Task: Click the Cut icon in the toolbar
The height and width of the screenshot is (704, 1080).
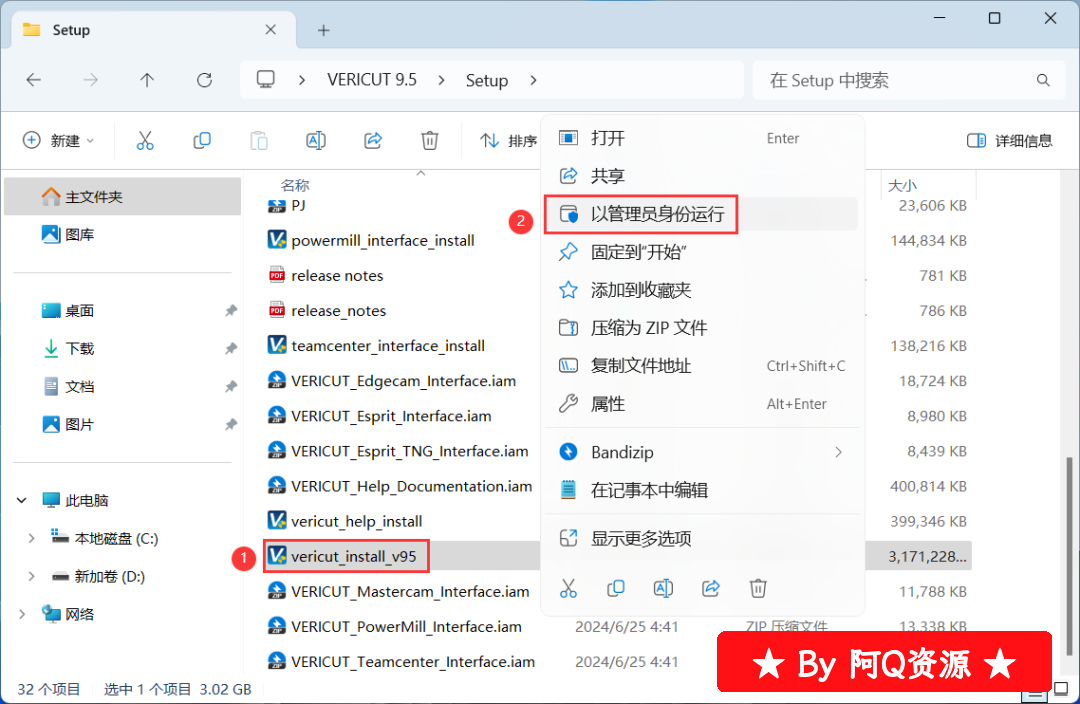Action: click(145, 141)
